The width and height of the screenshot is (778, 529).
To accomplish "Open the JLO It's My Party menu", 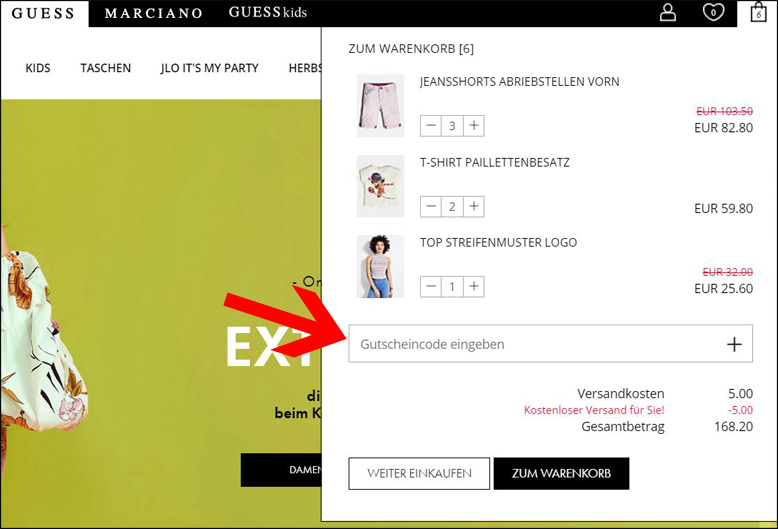I will click(x=209, y=68).
